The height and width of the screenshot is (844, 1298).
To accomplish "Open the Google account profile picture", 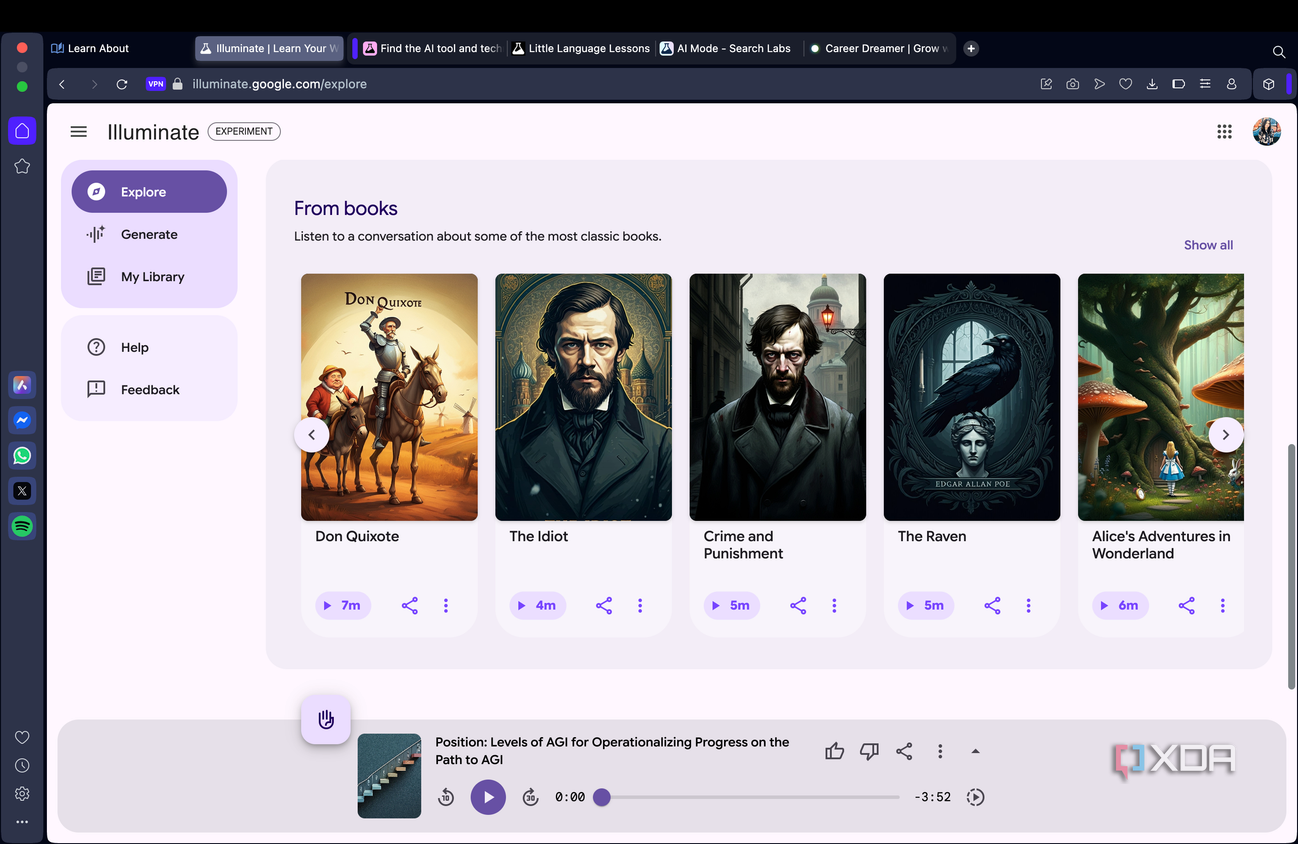I will 1267,132.
